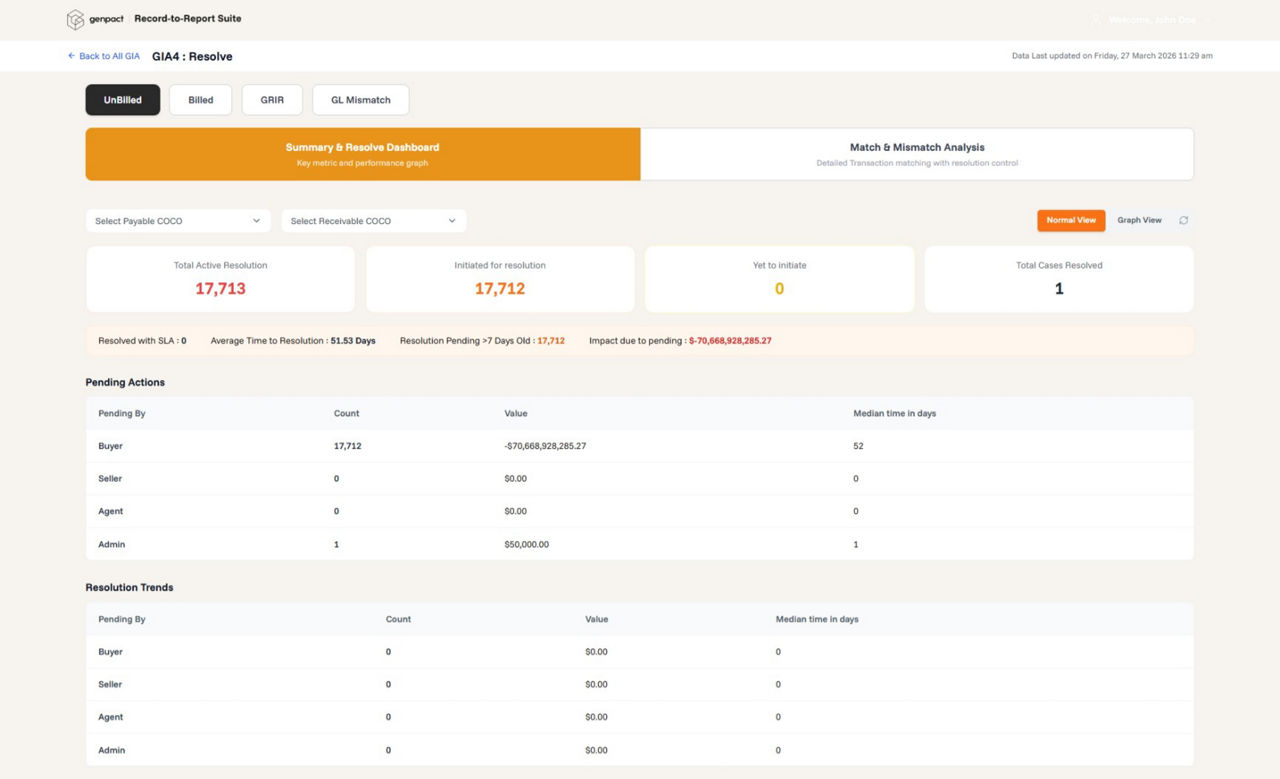Click Agent row in Resolution Trends

tap(640, 717)
